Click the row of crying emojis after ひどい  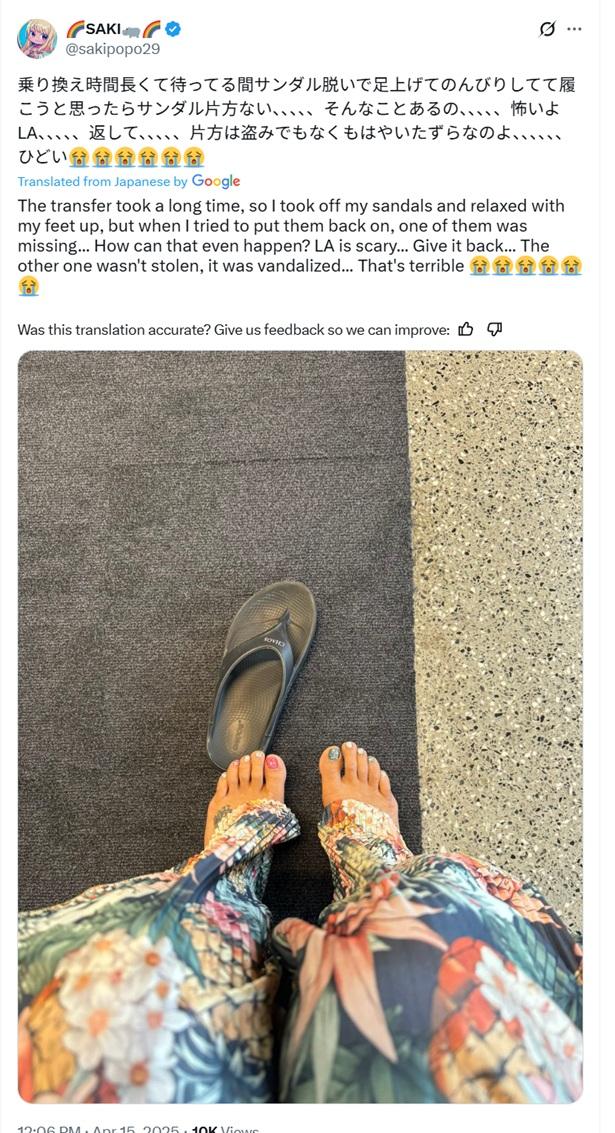coord(136,156)
